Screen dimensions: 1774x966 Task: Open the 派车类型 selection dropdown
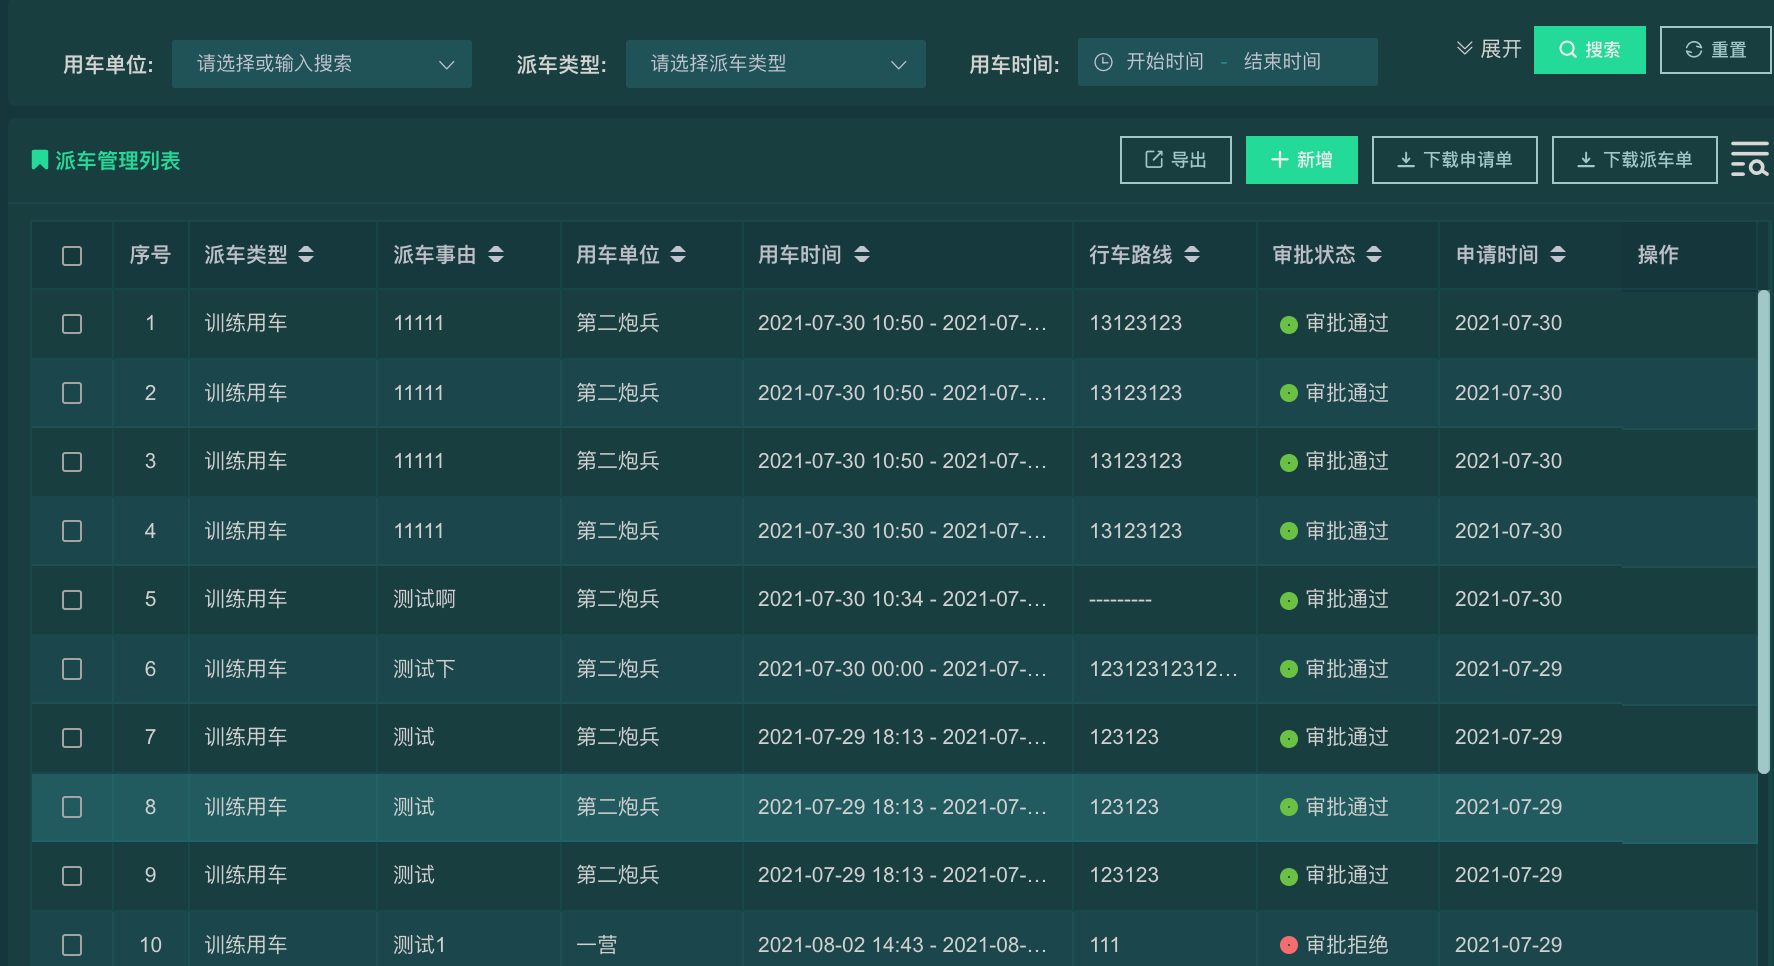[776, 64]
